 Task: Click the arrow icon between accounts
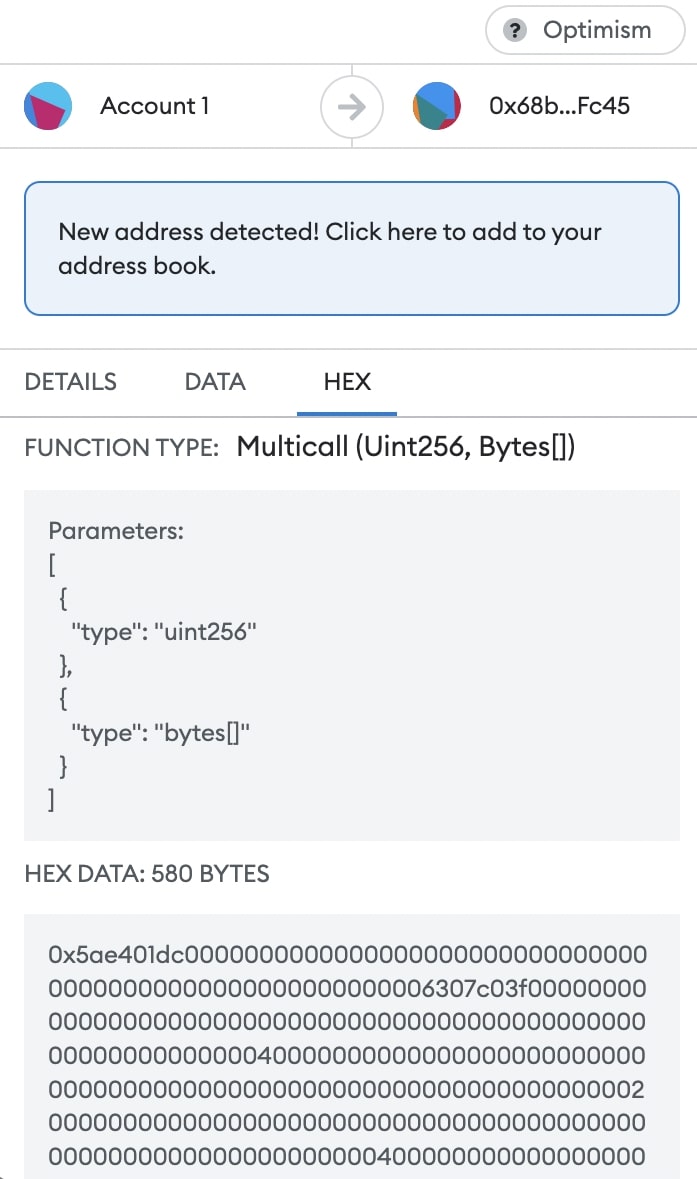(x=351, y=107)
